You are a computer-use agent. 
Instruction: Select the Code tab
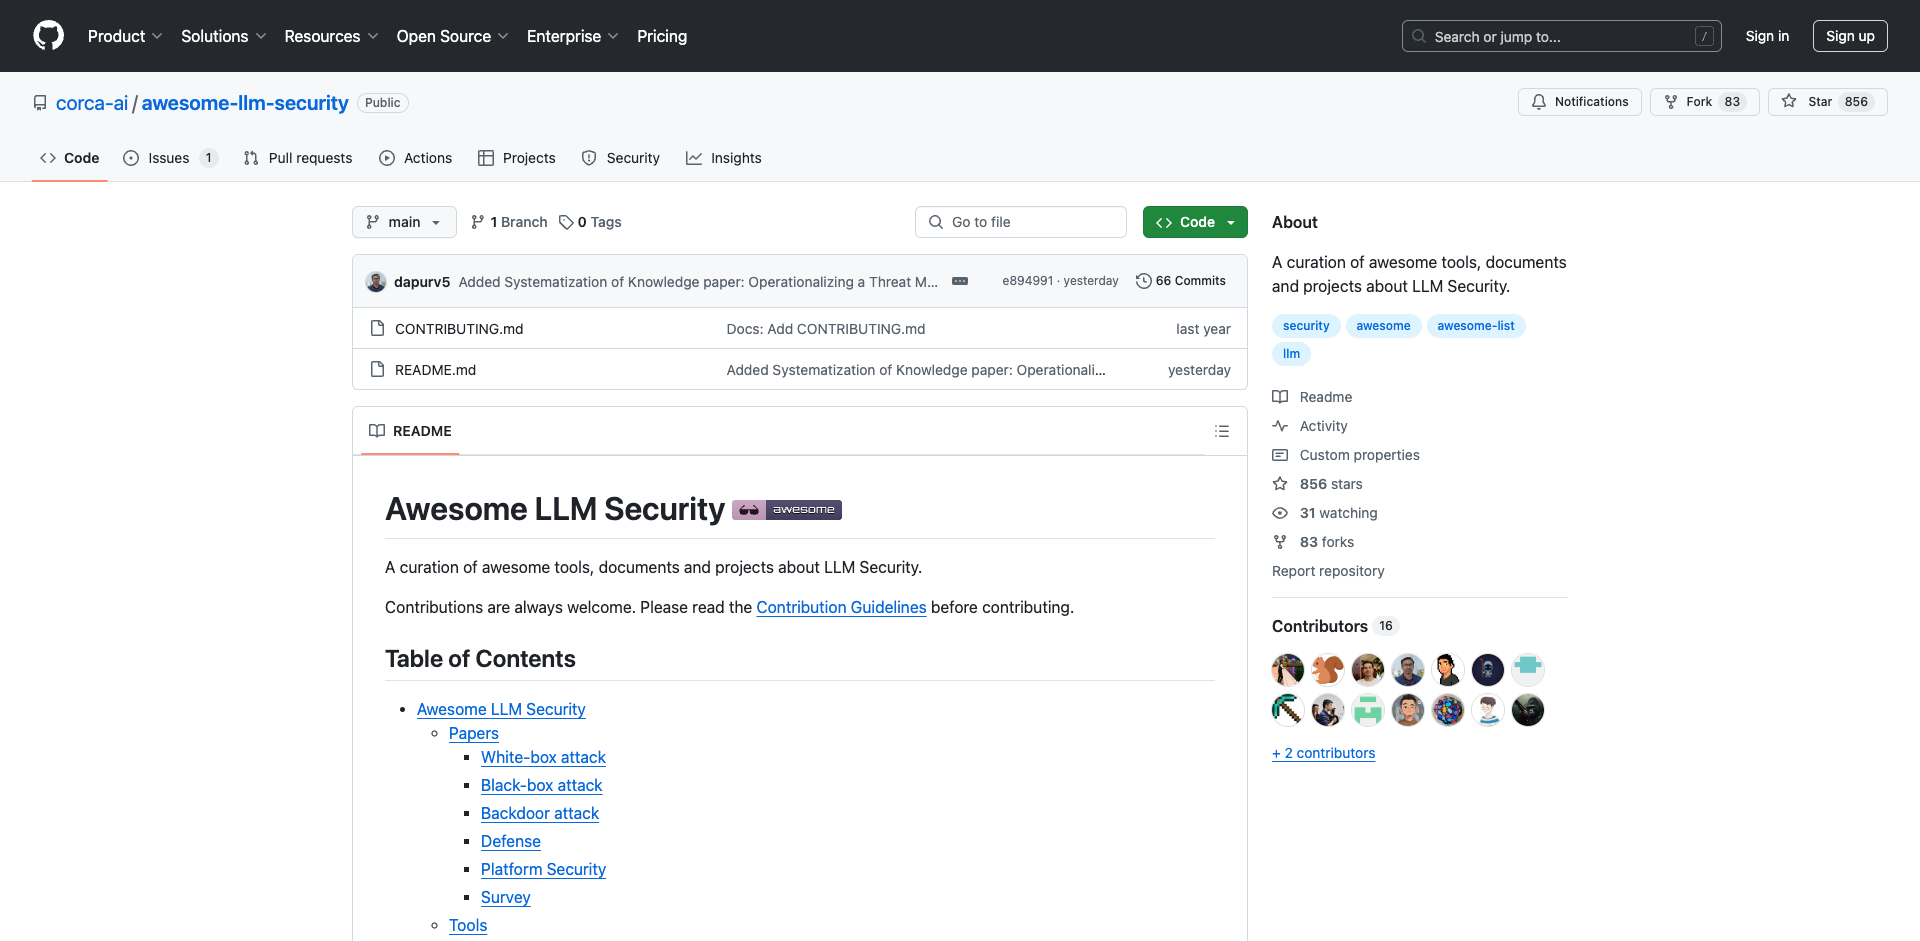pyautogui.click(x=69, y=158)
